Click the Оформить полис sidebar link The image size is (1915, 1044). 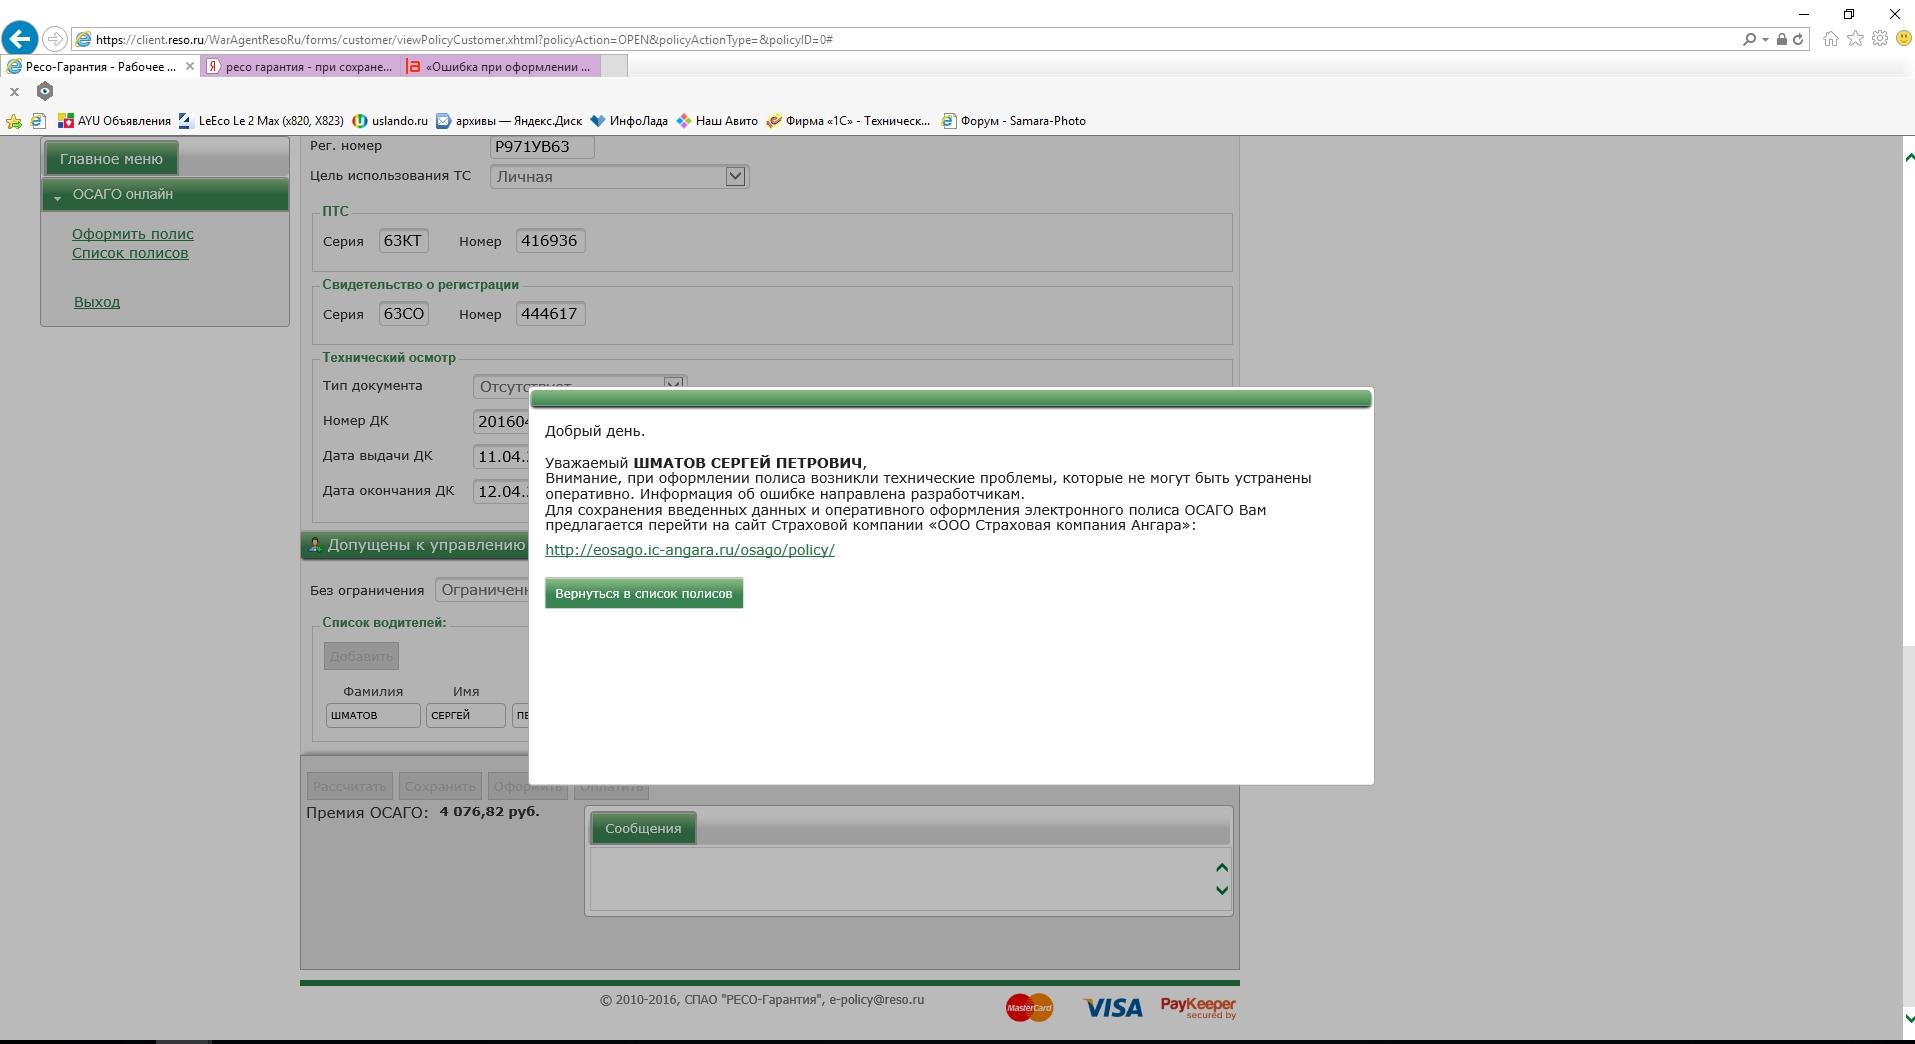pos(132,234)
